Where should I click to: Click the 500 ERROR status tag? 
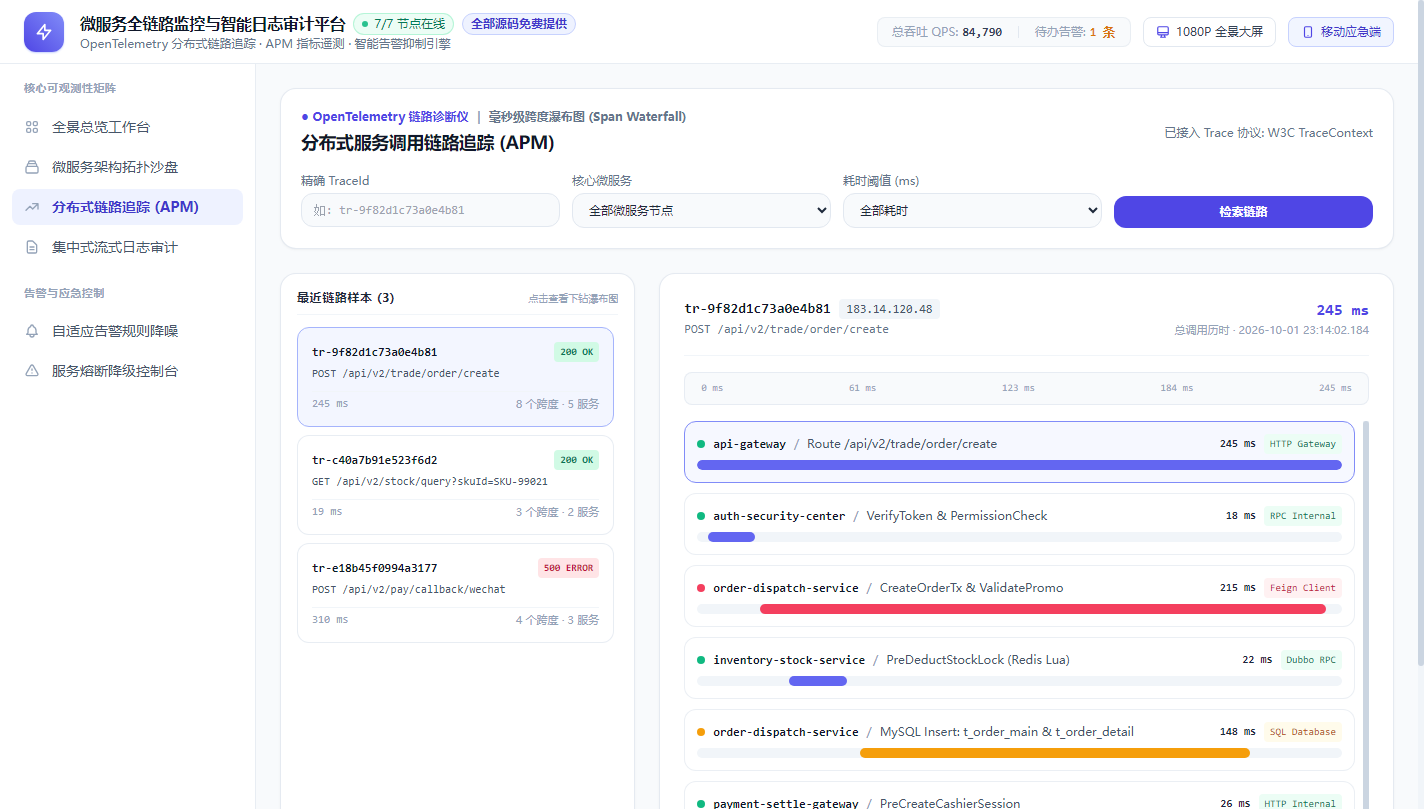coord(568,568)
